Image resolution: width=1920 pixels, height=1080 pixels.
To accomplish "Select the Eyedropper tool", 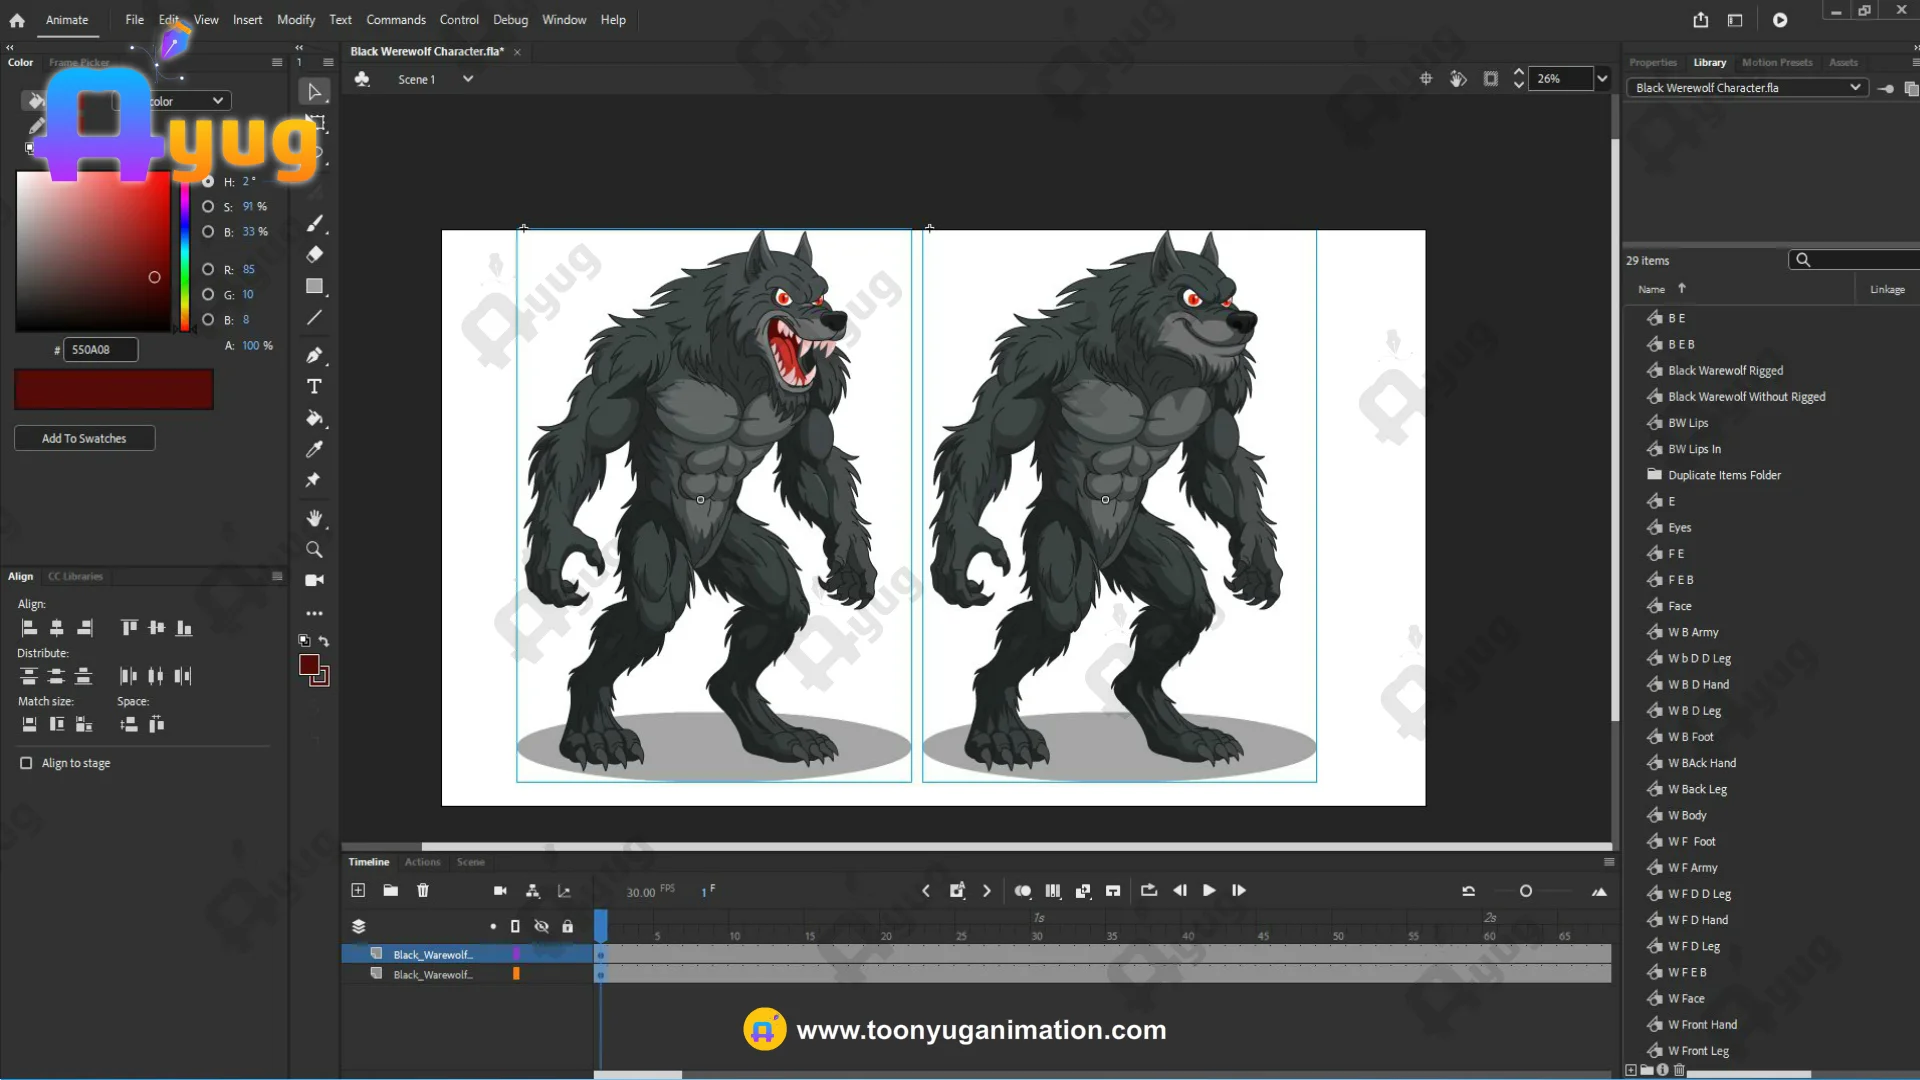I will click(x=314, y=450).
